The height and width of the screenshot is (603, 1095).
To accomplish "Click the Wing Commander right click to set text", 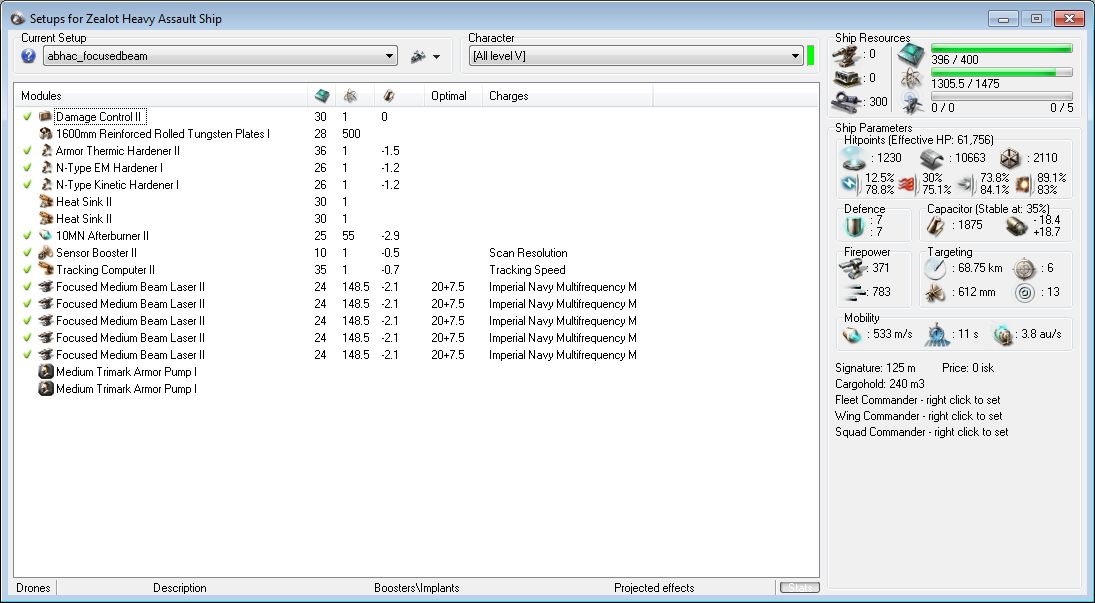I will [918, 416].
